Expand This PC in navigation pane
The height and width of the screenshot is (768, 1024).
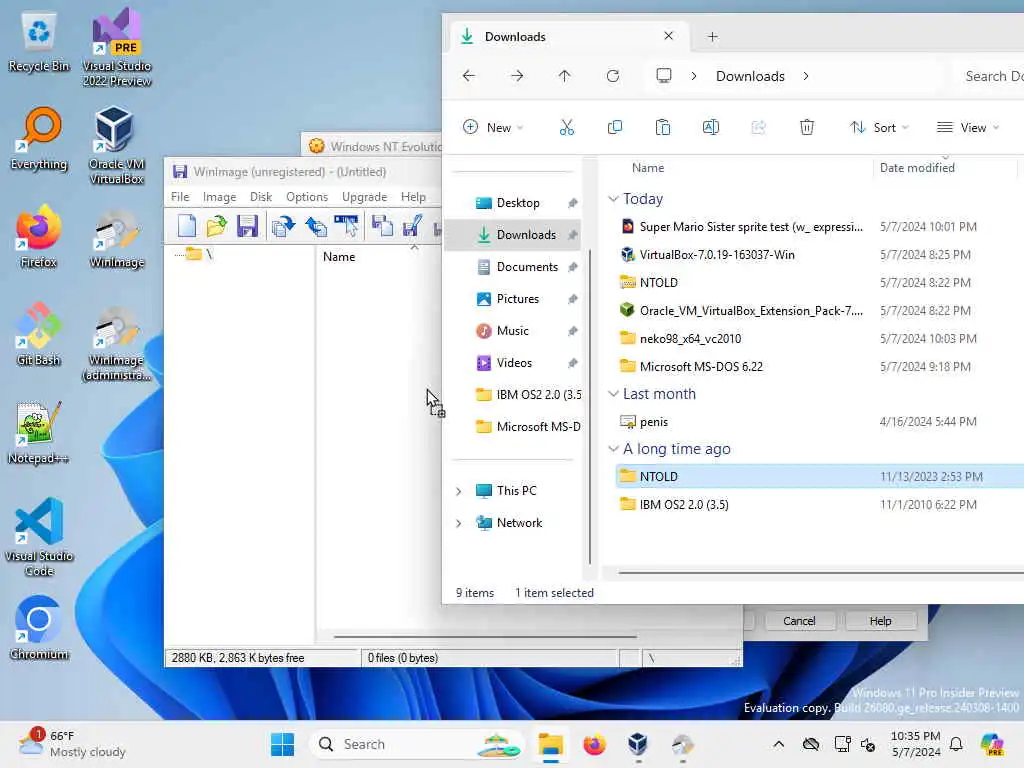(x=458, y=491)
